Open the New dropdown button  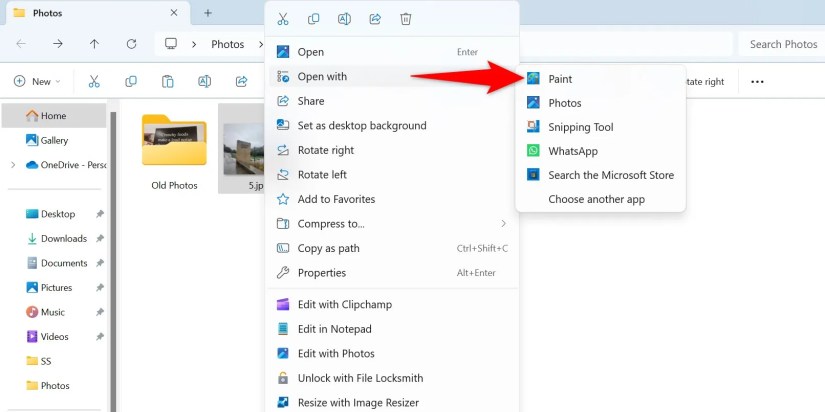[x=37, y=82]
